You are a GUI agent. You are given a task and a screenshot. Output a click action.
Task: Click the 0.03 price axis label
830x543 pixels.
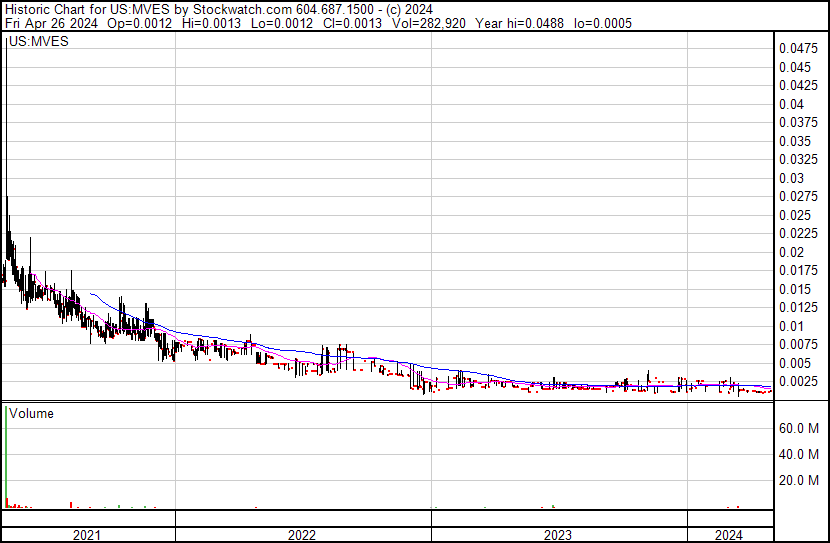(791, 178)
